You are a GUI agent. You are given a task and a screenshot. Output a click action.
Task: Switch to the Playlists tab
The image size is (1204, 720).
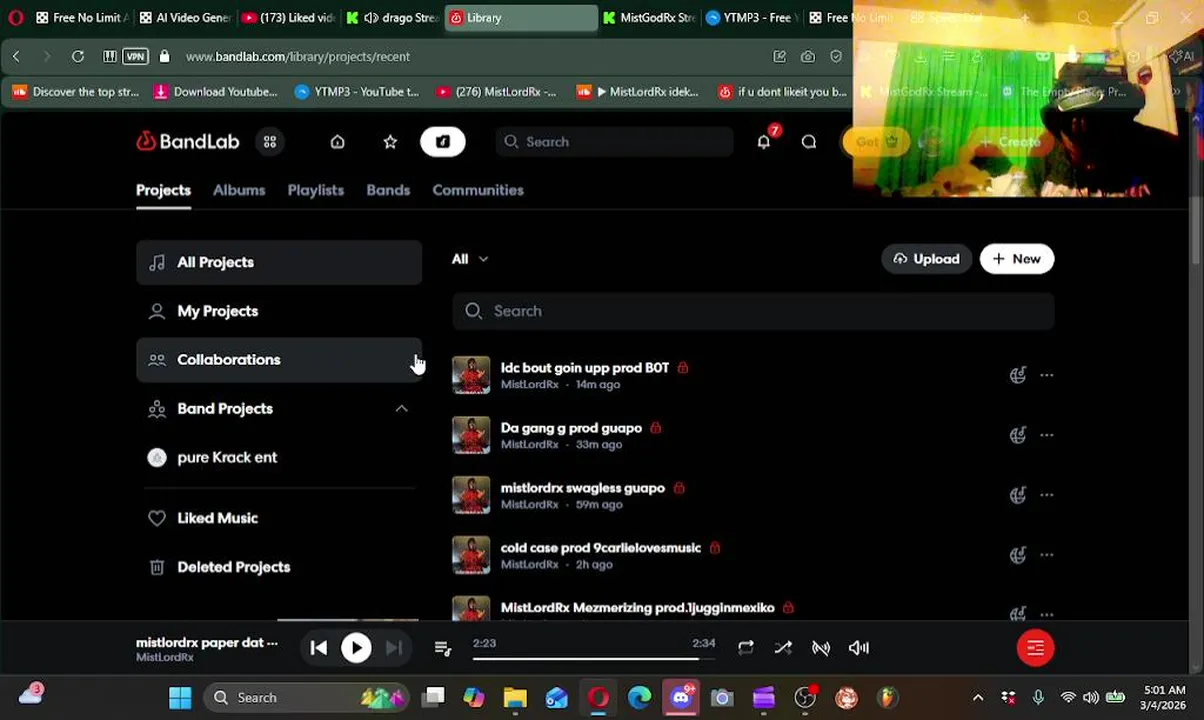[x=316, y=190]
